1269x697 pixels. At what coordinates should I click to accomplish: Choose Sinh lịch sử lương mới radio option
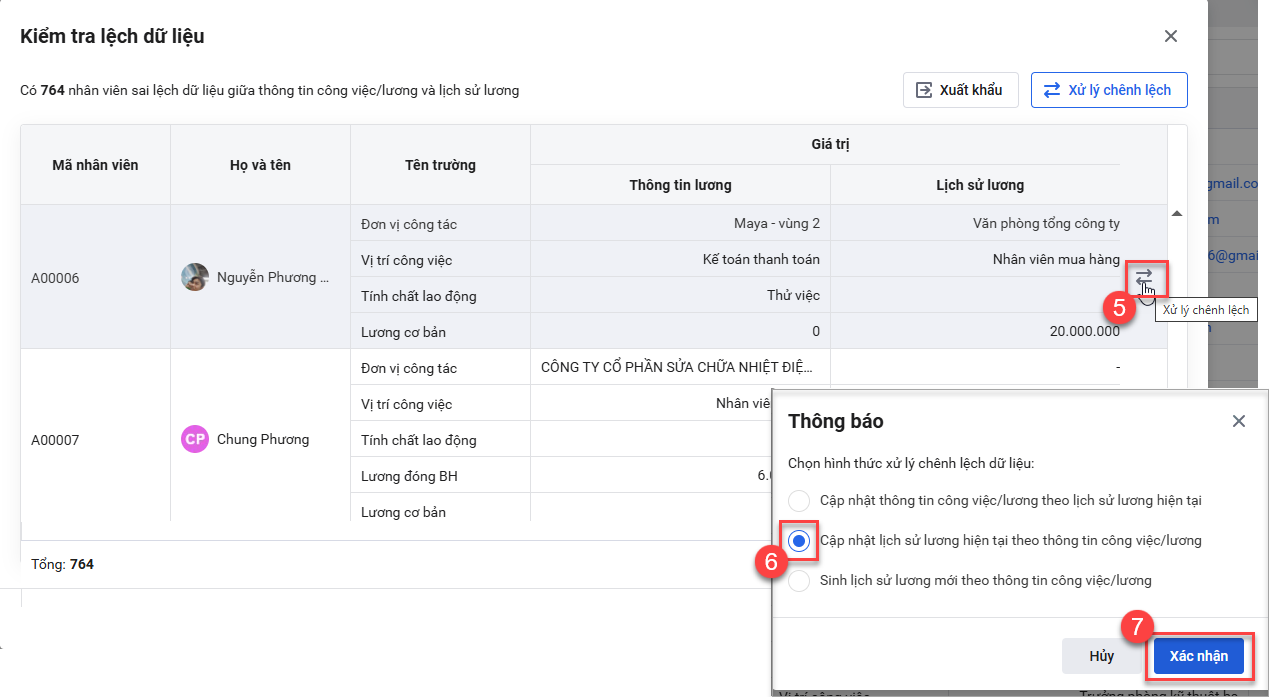799,581
